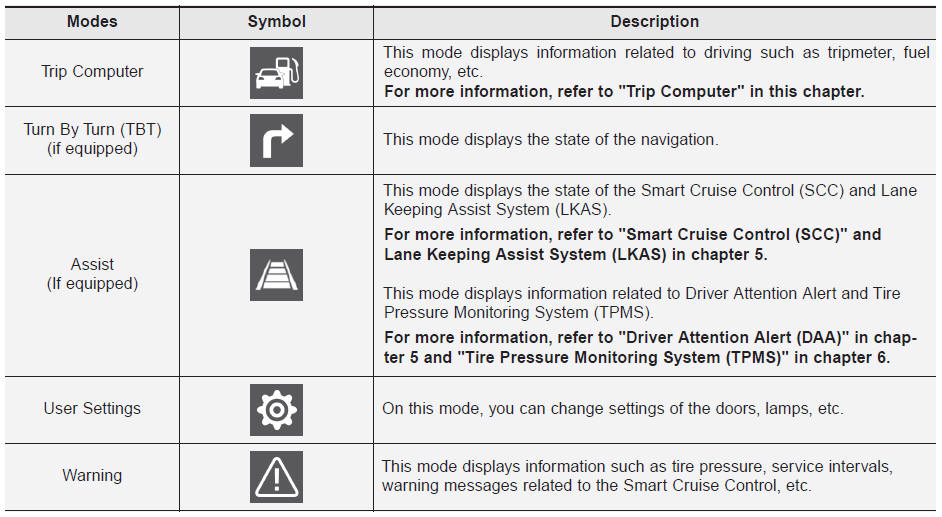Click the Modes column header
942x517 pixels.
point(92,21)
